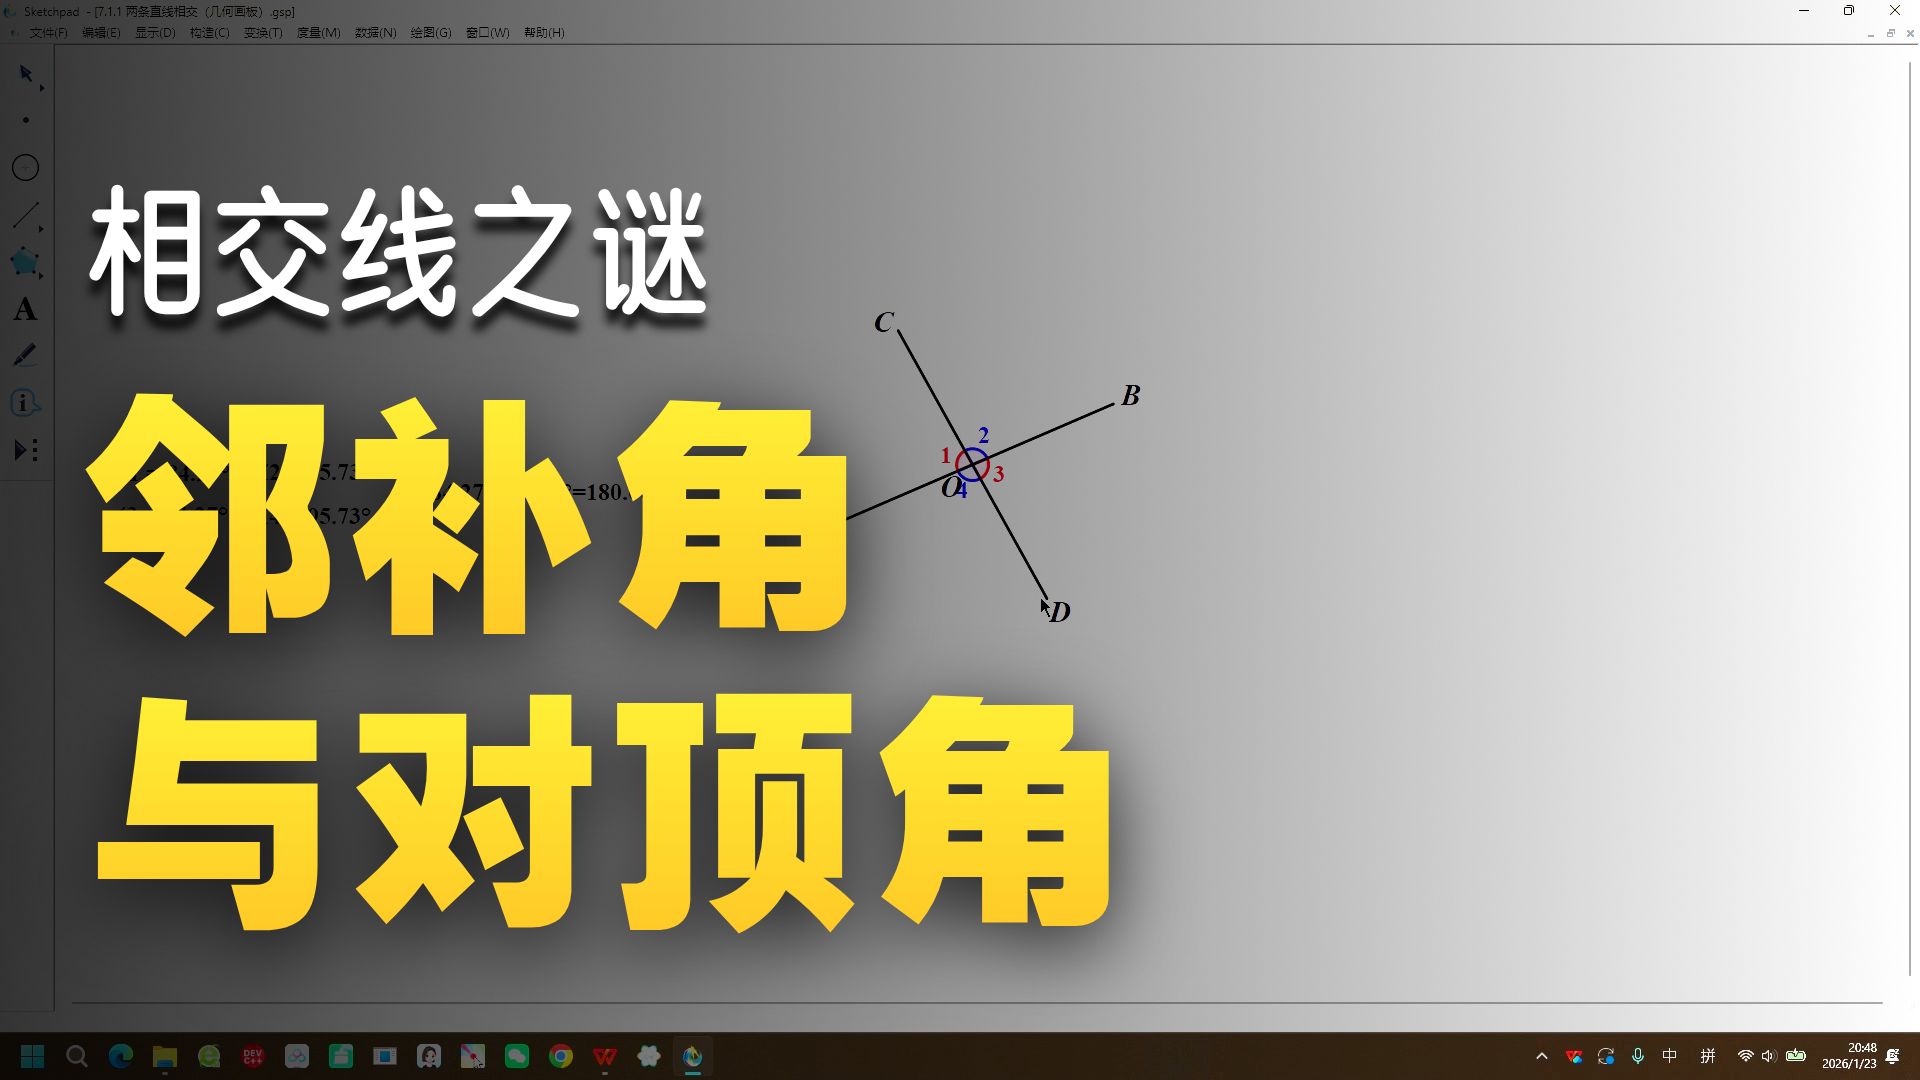The width and height of the screenshot is (1920, 1080).
Task: Select the Polygon tool
Action: (x=26, y=262)
